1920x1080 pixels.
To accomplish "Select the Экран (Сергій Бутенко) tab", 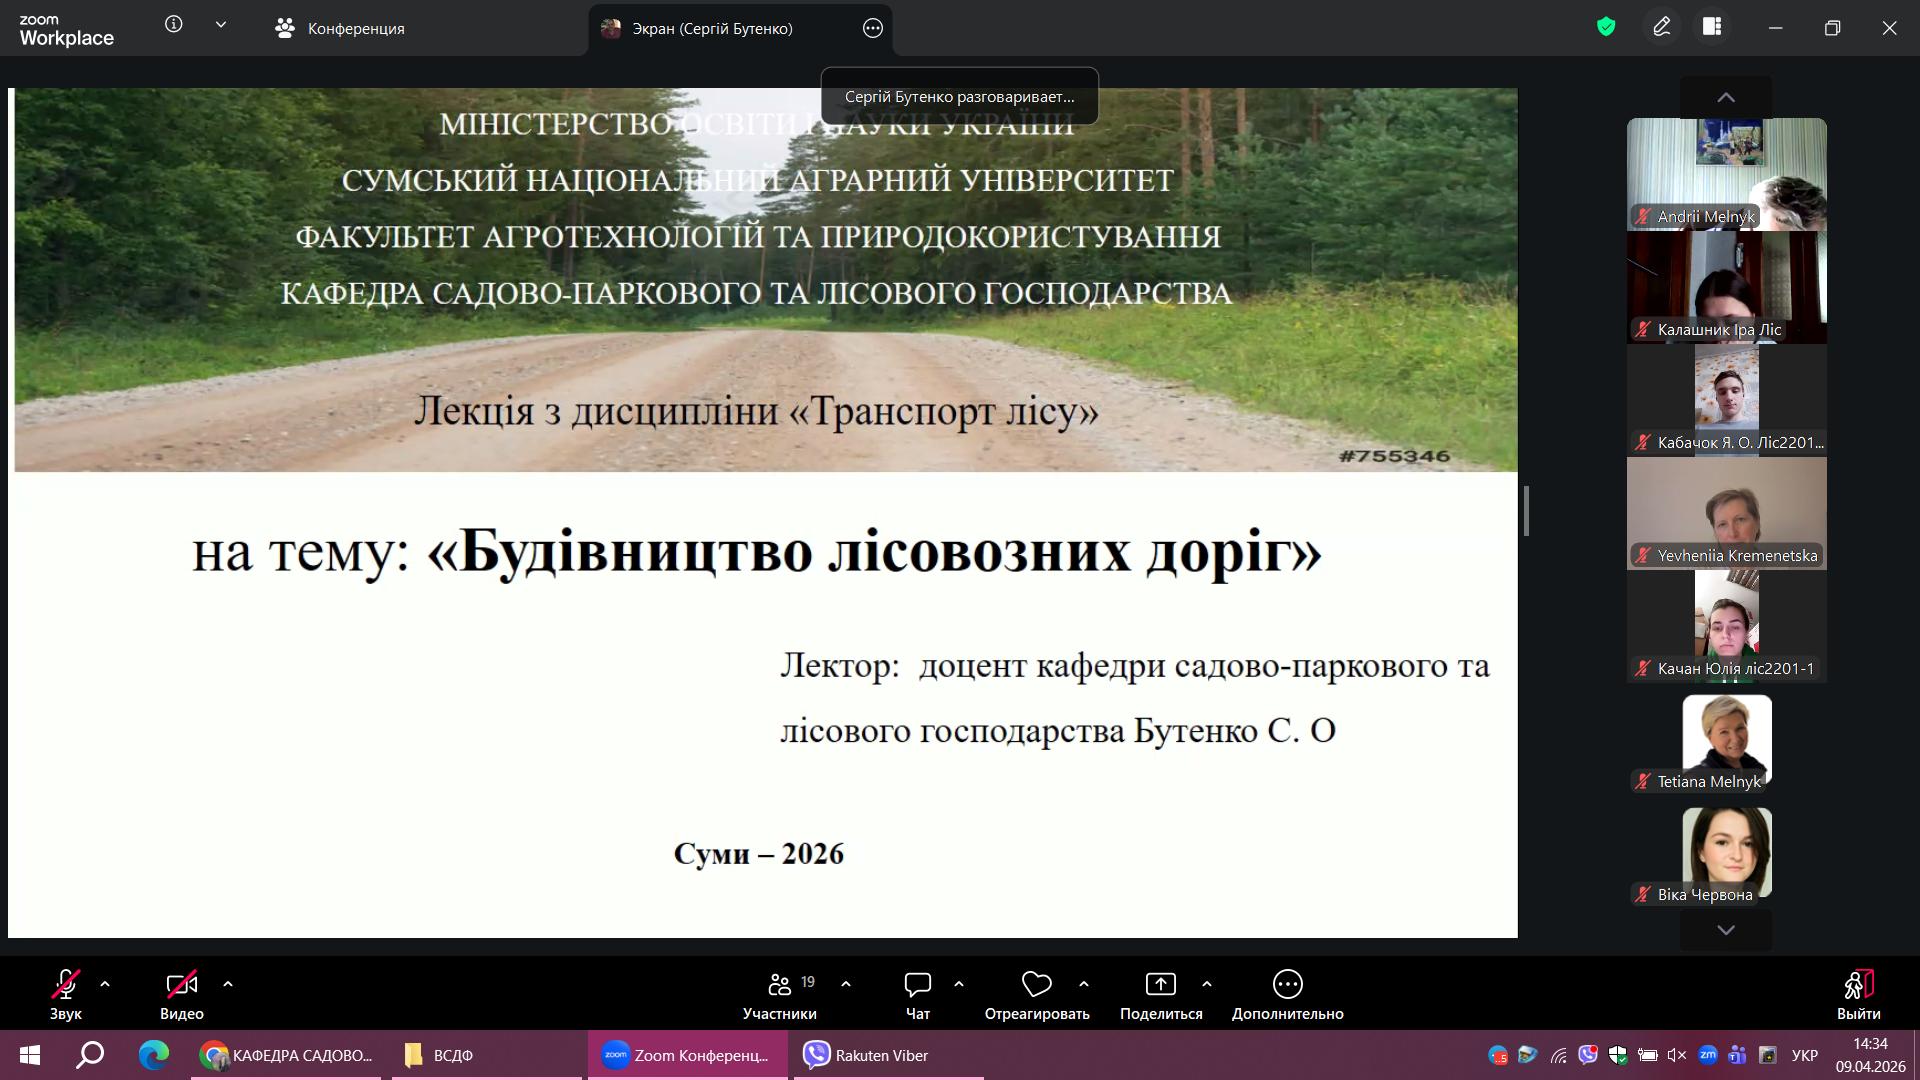I will (712, 28).
